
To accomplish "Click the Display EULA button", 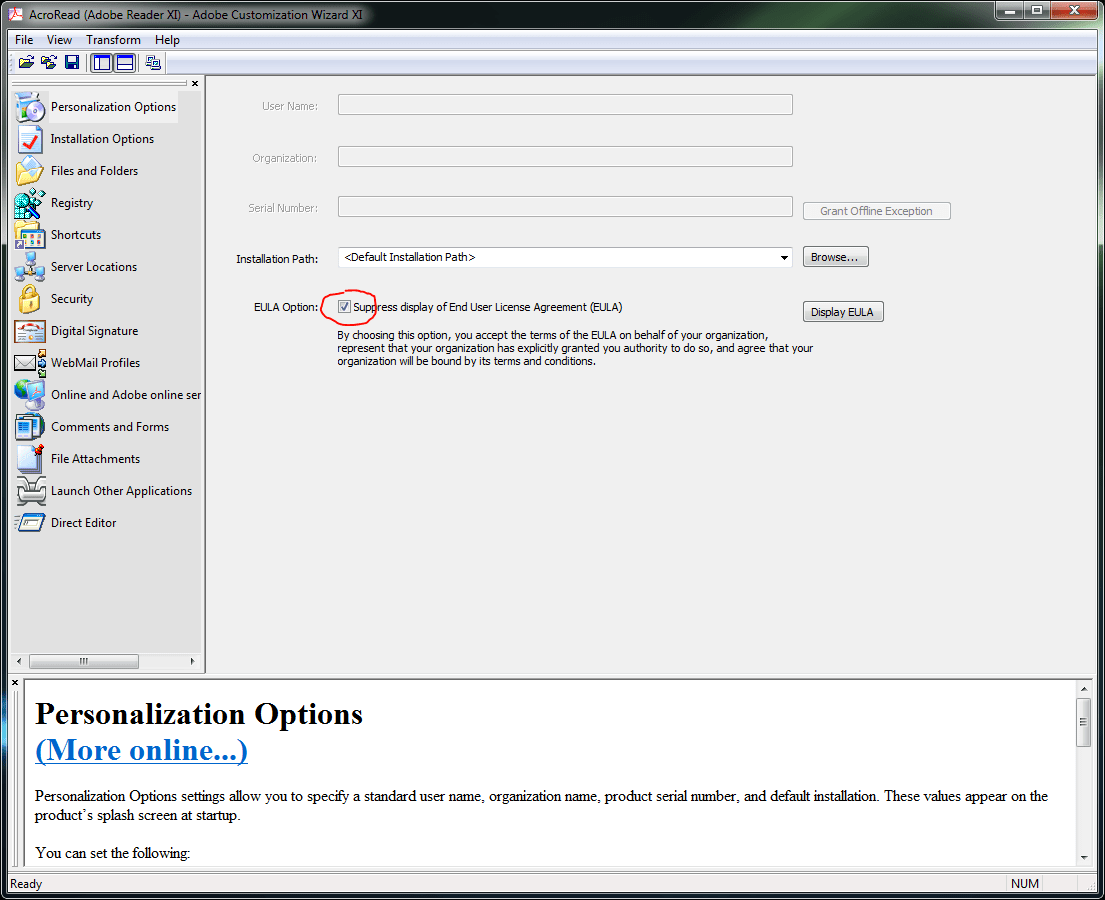I will [x=842, y=311].
